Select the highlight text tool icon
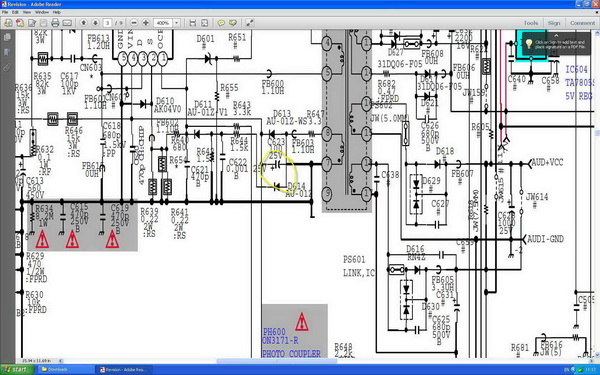600x375 pixels. click(x=233, y=23)
